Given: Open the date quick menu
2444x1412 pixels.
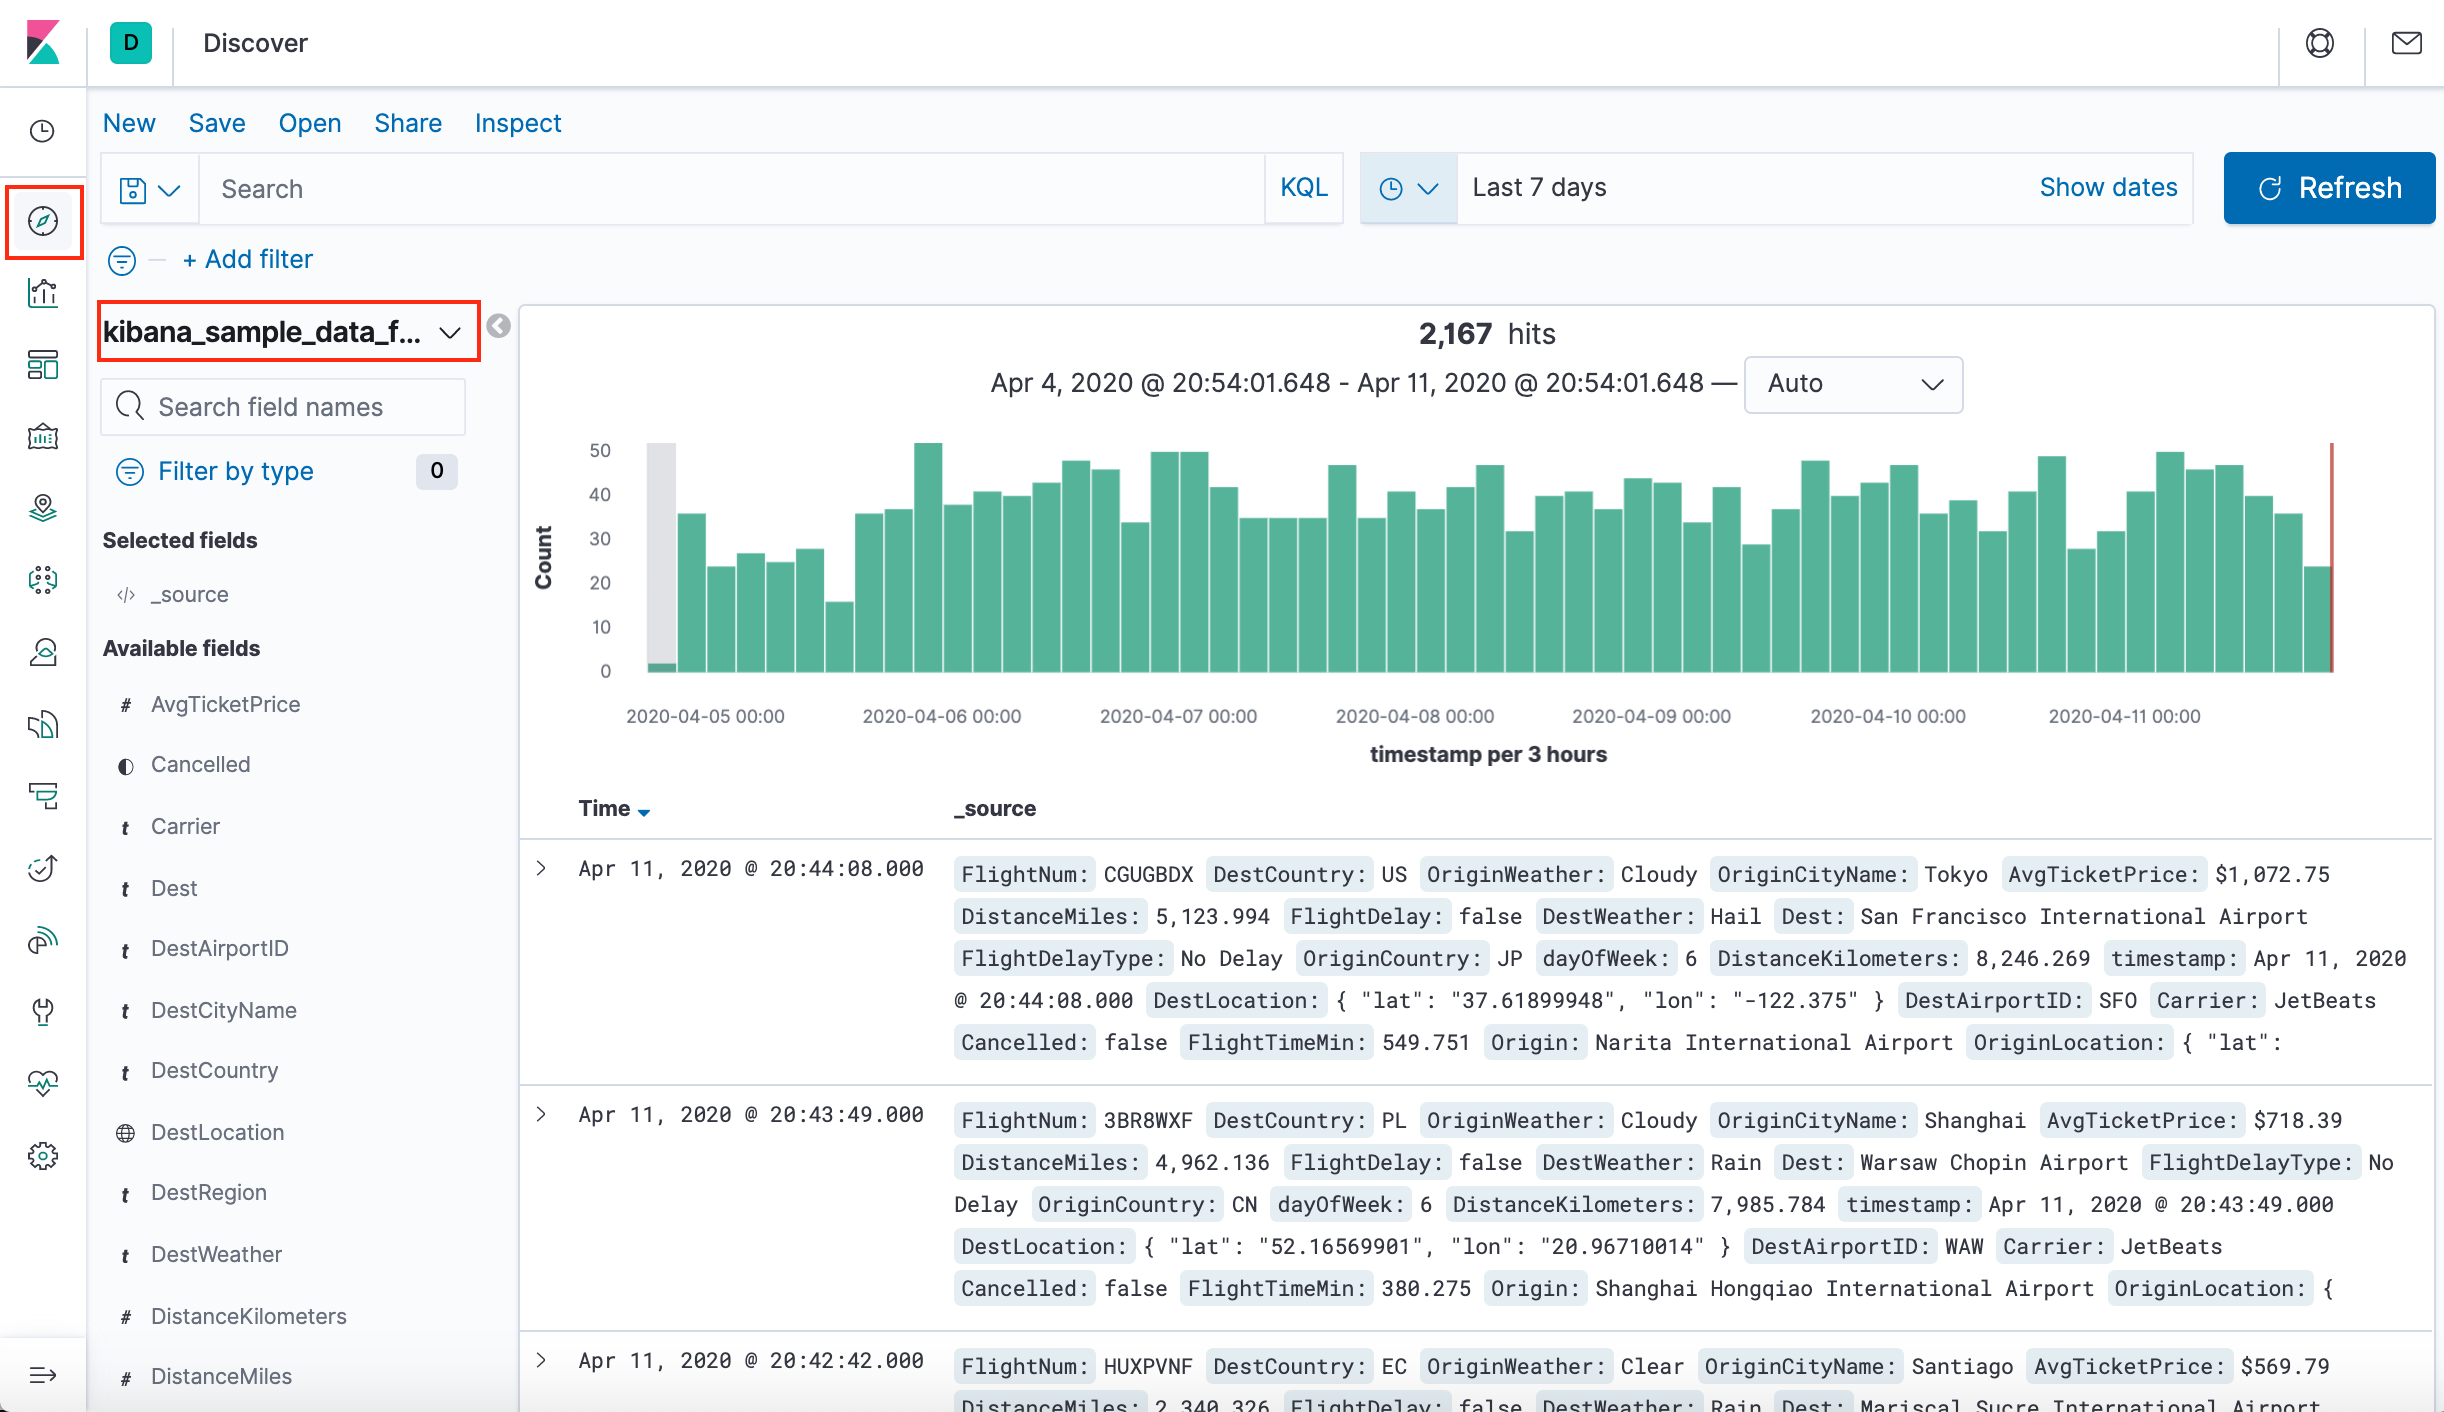Looking at the screenshot, I should pyautogui.click(x=1408, y=188).
